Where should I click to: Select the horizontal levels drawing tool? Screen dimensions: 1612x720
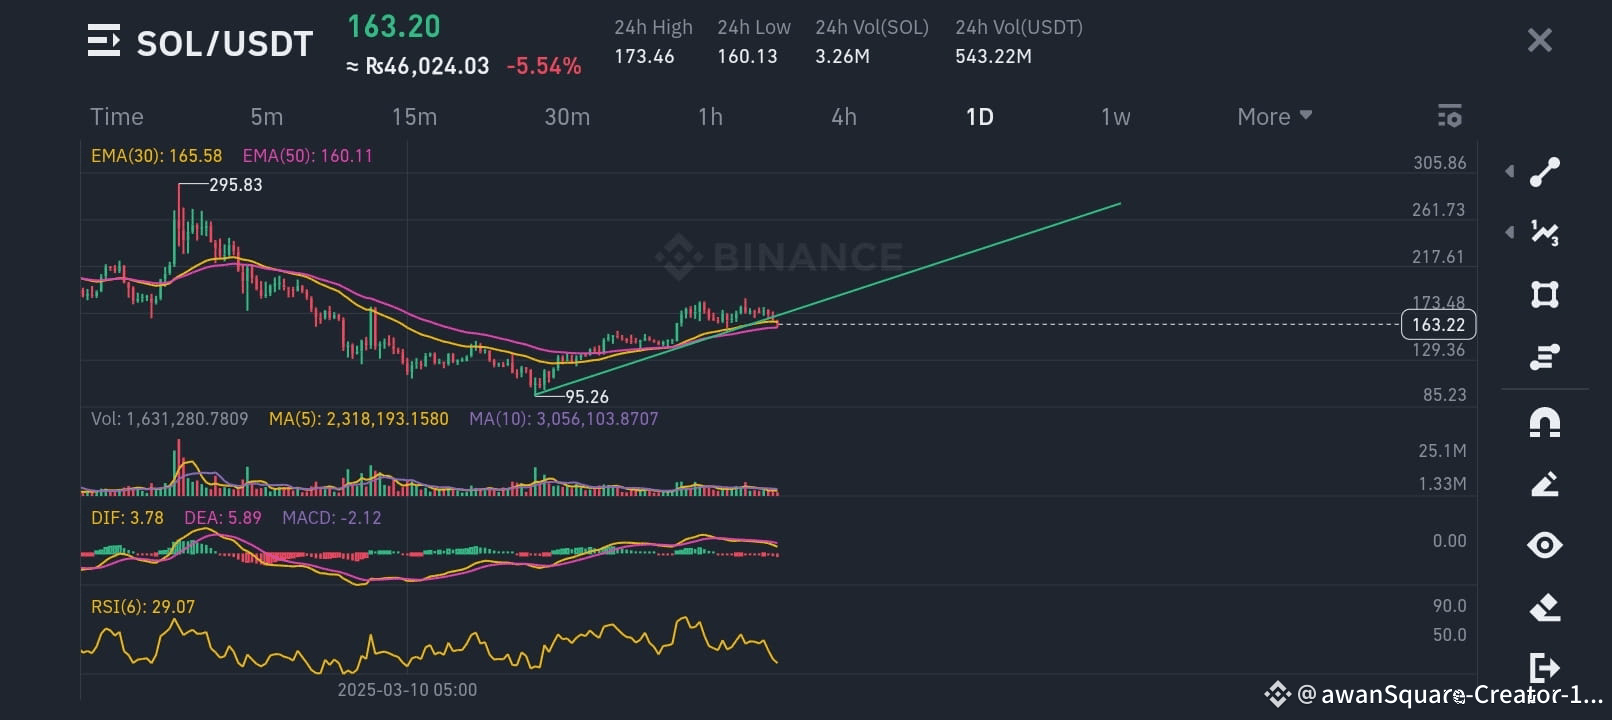tap(1545, 357)
